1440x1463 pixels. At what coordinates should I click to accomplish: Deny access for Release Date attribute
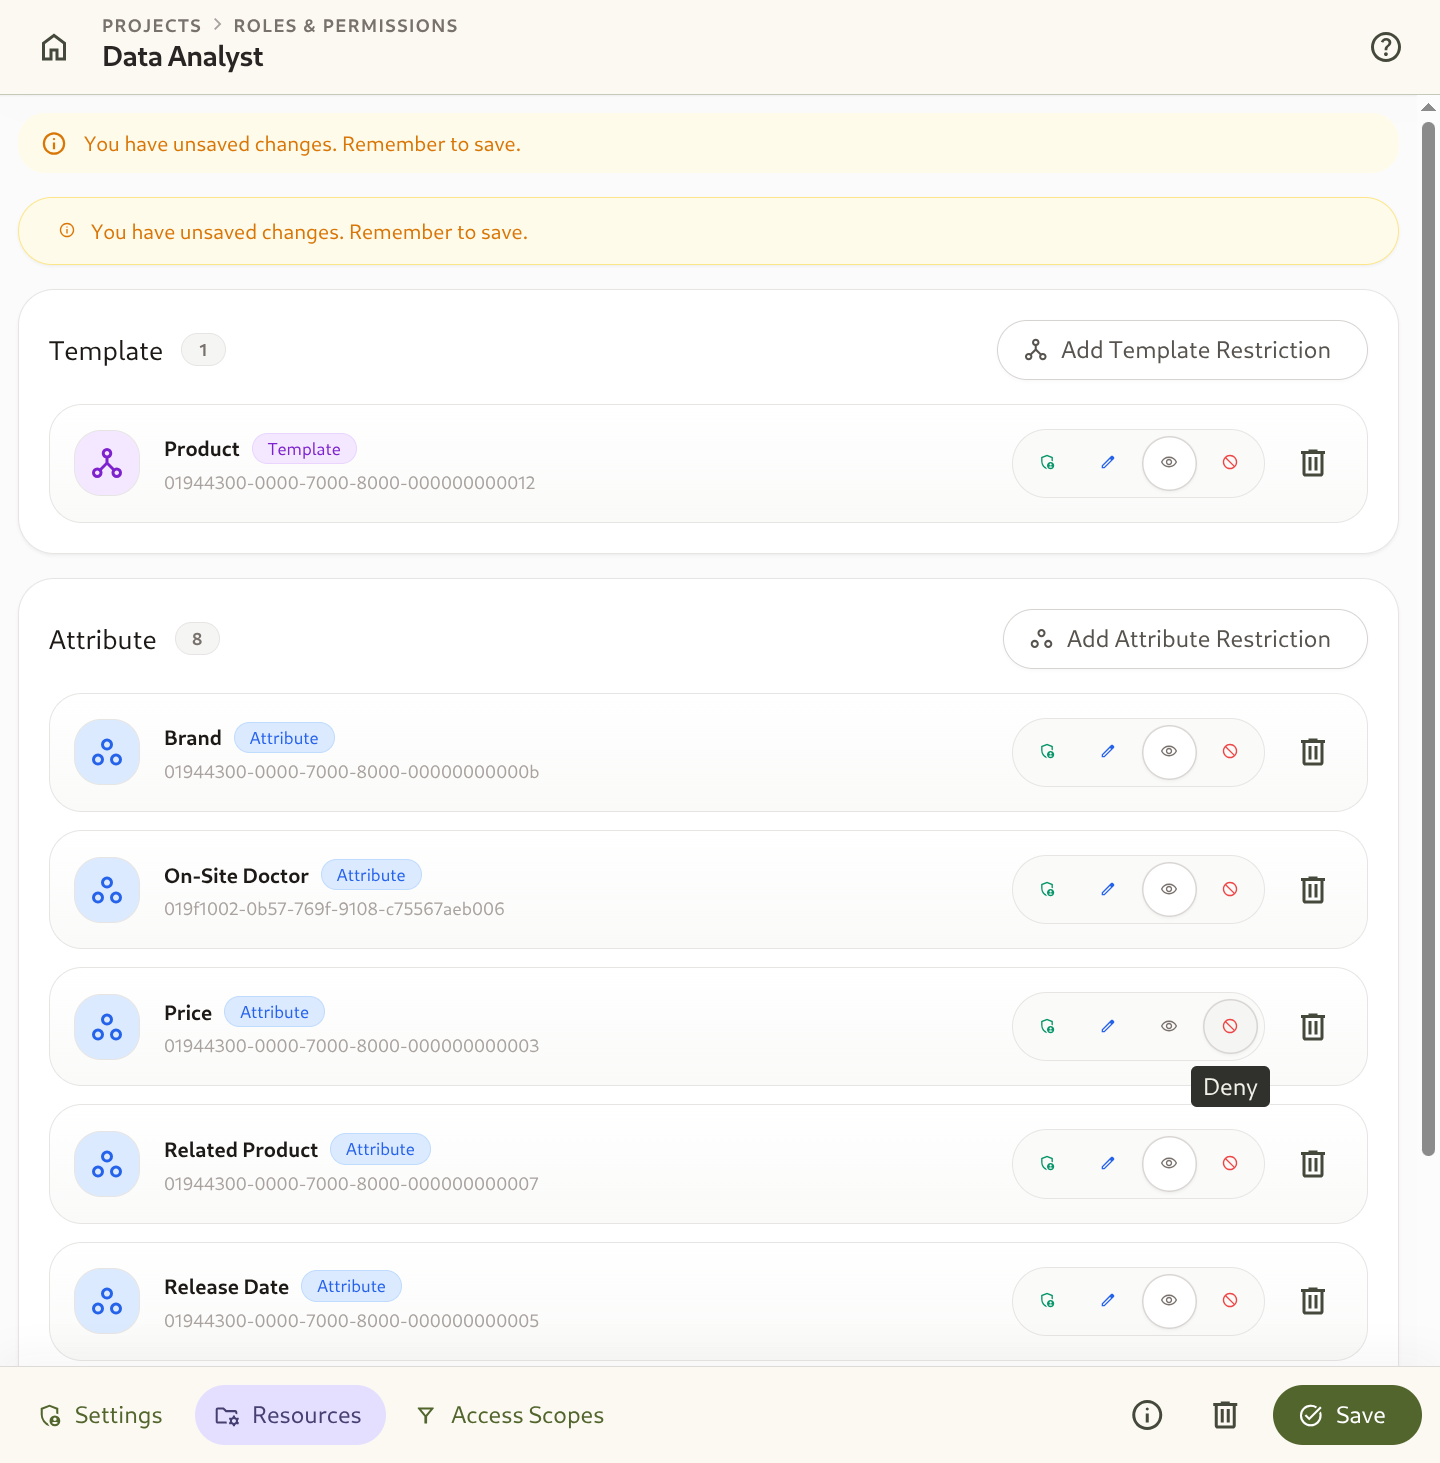(1230, 1300)
